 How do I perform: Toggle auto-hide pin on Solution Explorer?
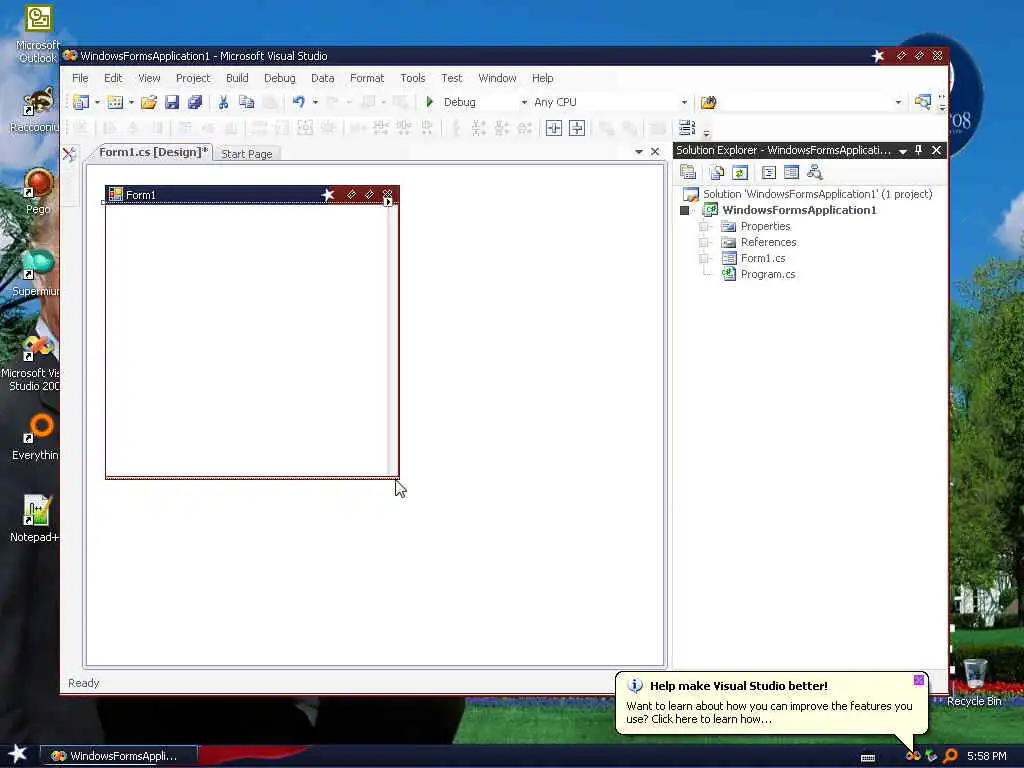coord(918,150)
